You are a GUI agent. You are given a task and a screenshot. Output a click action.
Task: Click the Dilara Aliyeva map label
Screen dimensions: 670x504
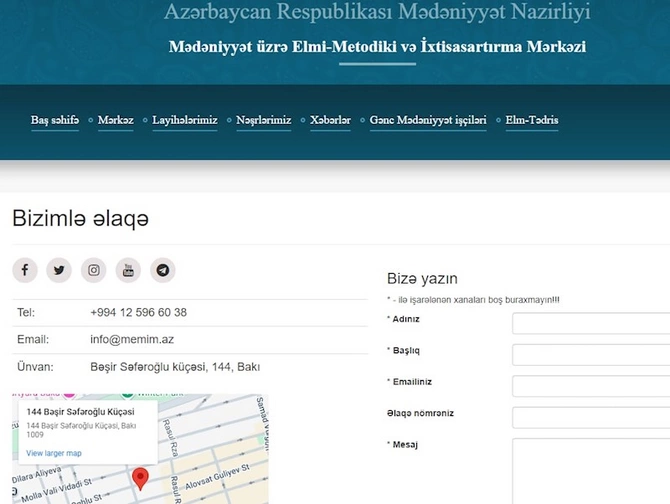tap(36, 475)
